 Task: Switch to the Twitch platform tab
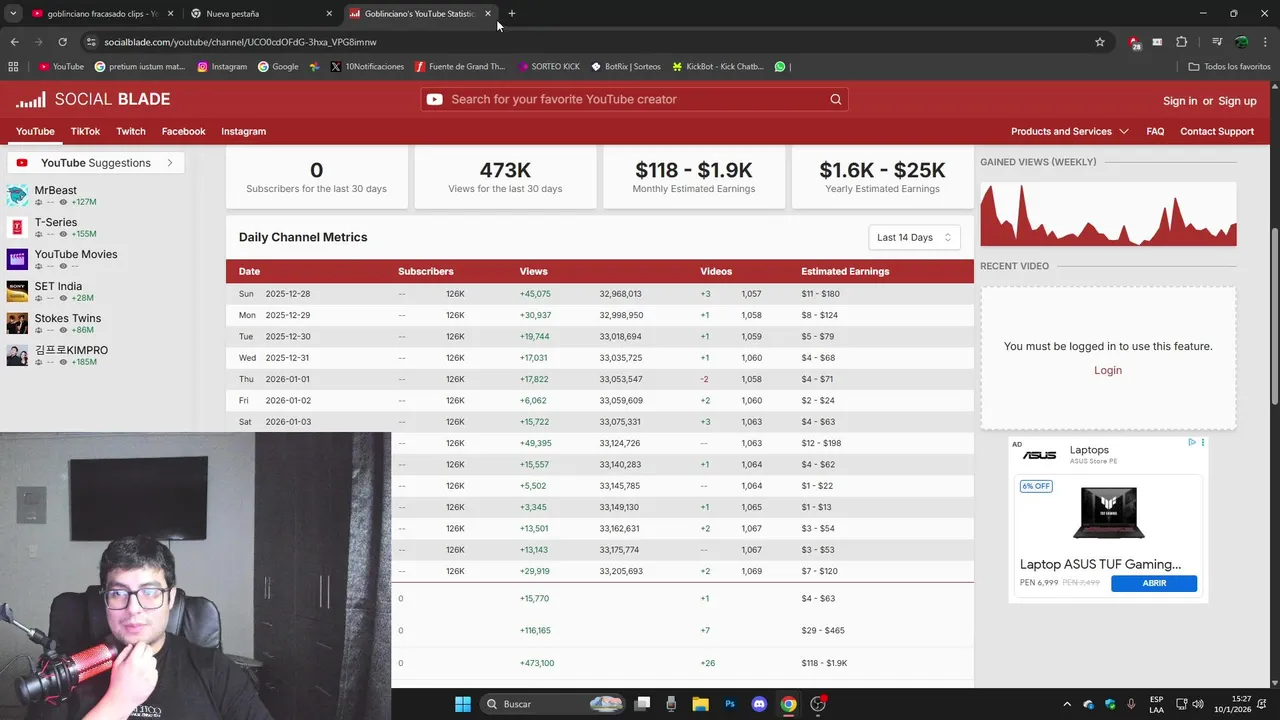131,131
